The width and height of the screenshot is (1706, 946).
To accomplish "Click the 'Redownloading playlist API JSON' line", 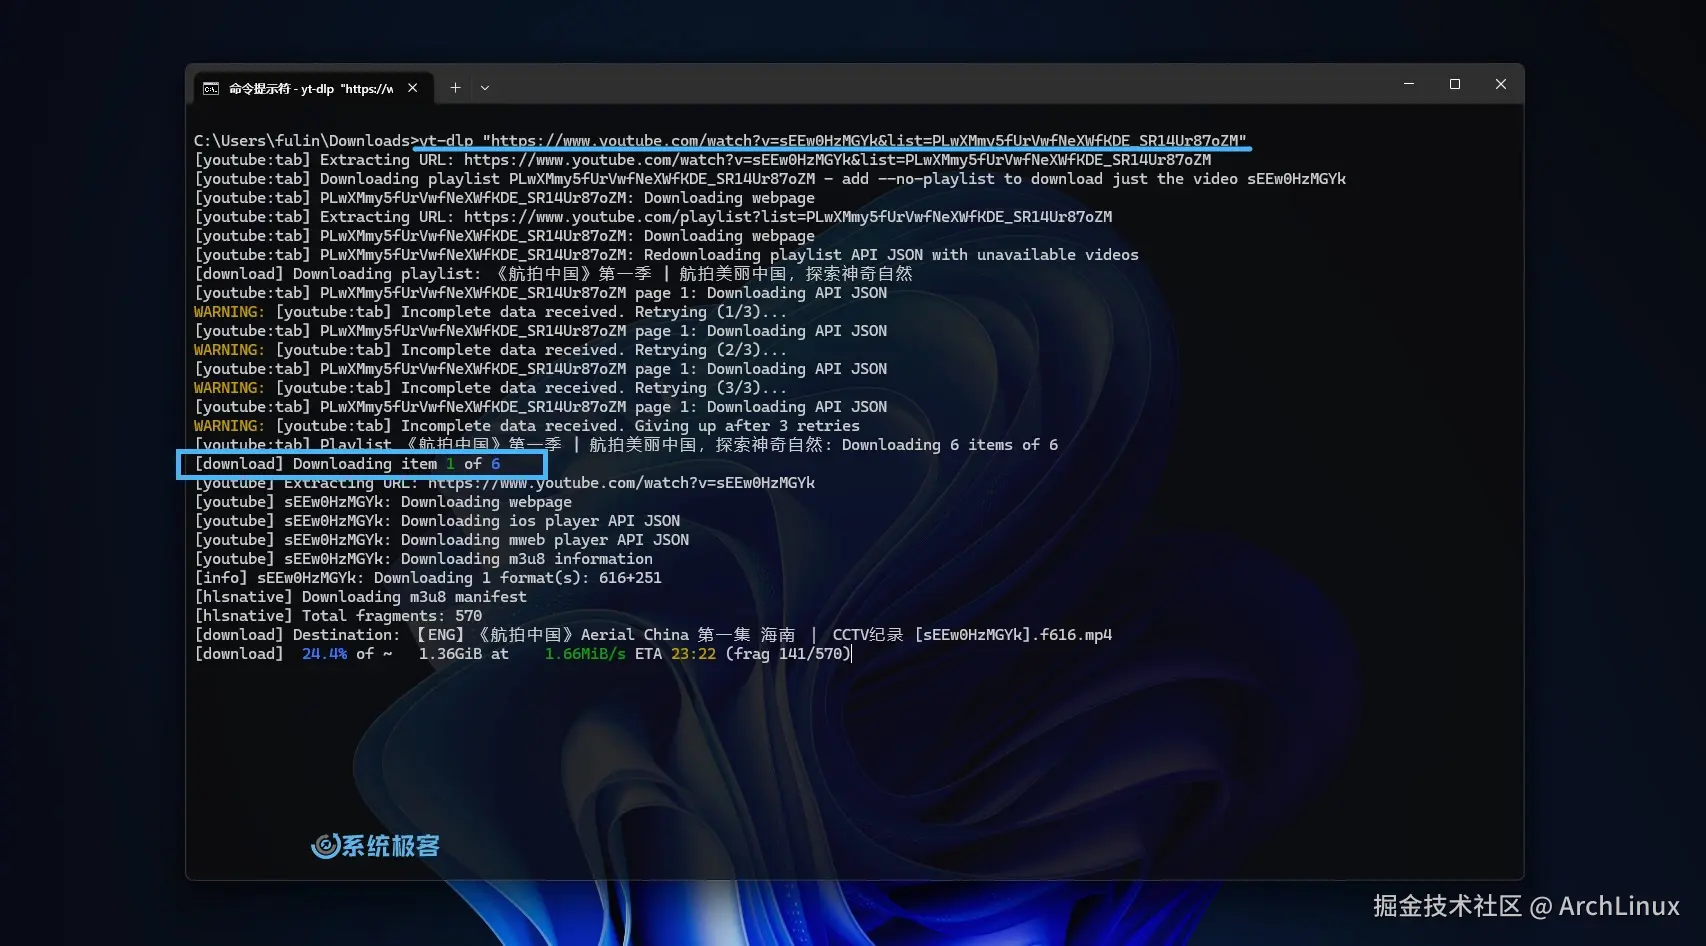I will (666, 255).
